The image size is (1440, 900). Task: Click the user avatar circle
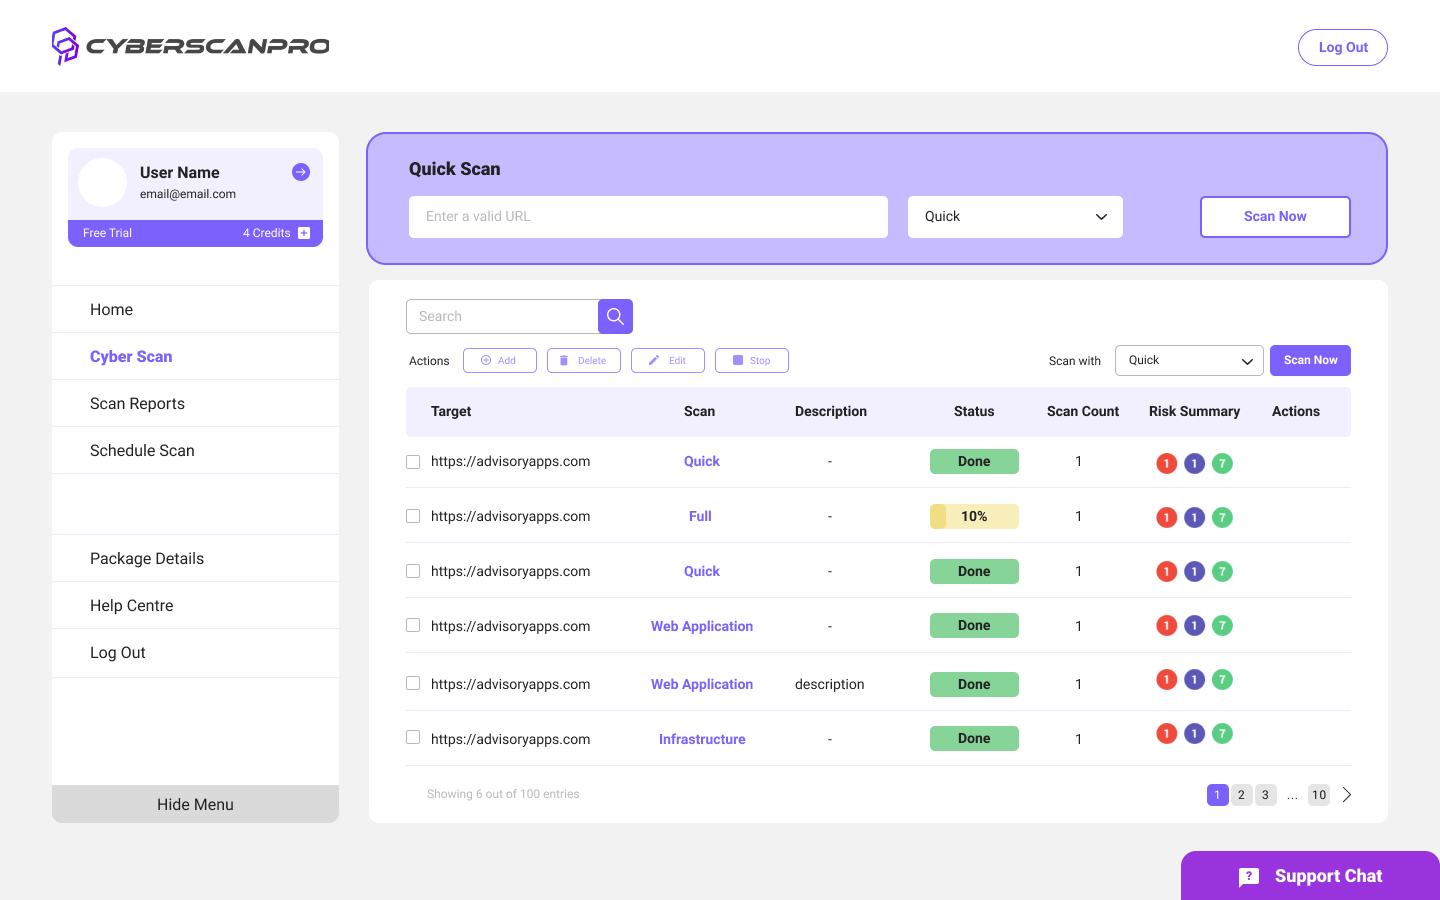tap(102, 182)
